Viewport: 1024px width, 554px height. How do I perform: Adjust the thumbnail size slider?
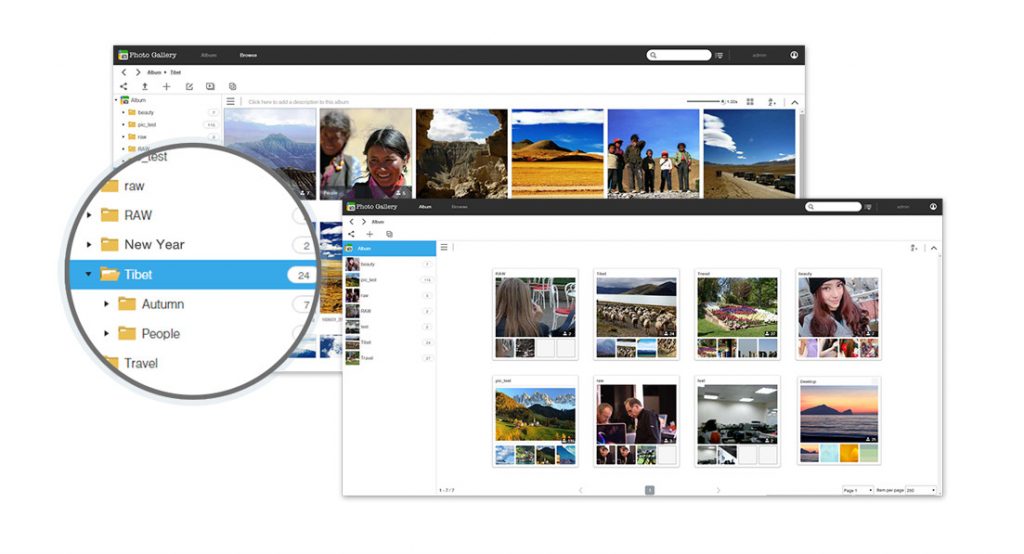[x=704, y=102]
